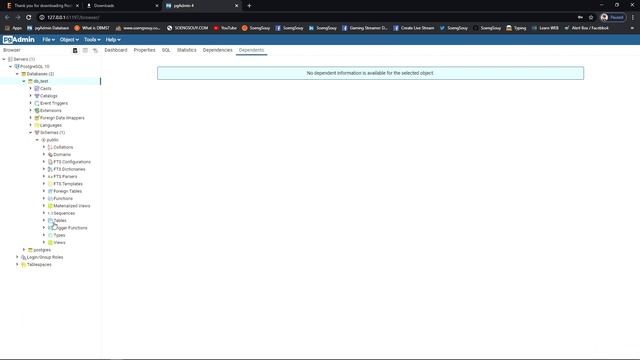The width and height of the screenshot is (640, 360).
Task: Open the Help menu
Action: pos(113,40)
